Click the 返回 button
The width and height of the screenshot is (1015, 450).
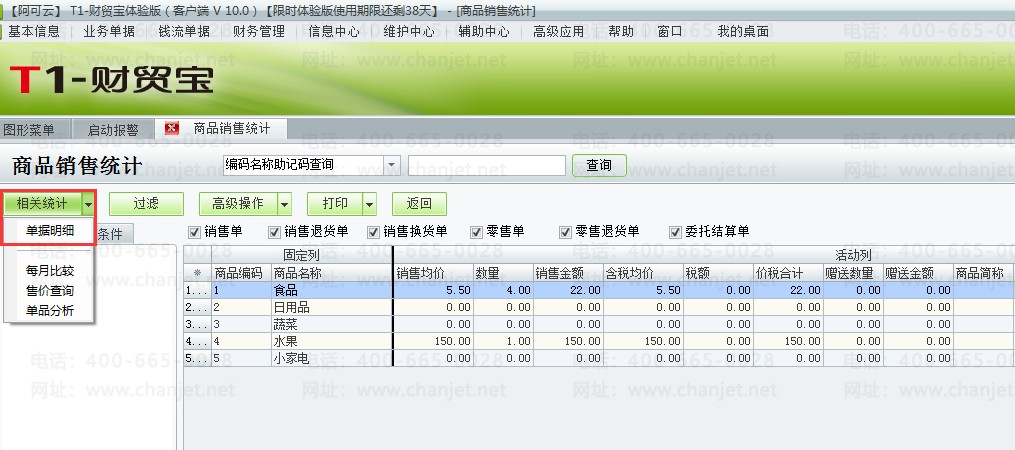pyautogui.click(x=419, y=204)
